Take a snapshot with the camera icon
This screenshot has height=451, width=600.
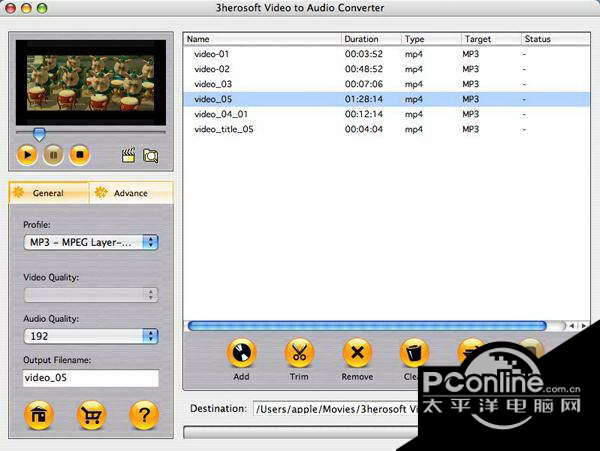pyautogui.click(x=150, y=156)
